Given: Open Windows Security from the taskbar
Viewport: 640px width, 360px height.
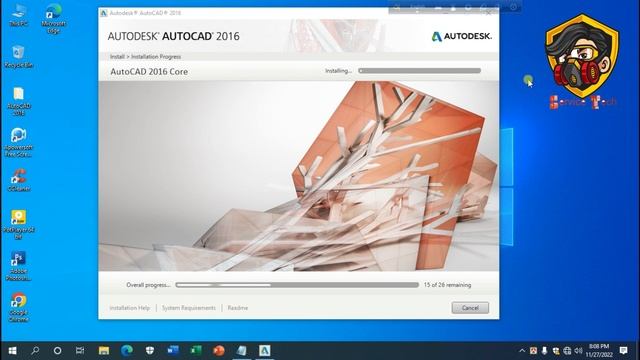Looking at the screenshot, I should (x=150, y=351).
